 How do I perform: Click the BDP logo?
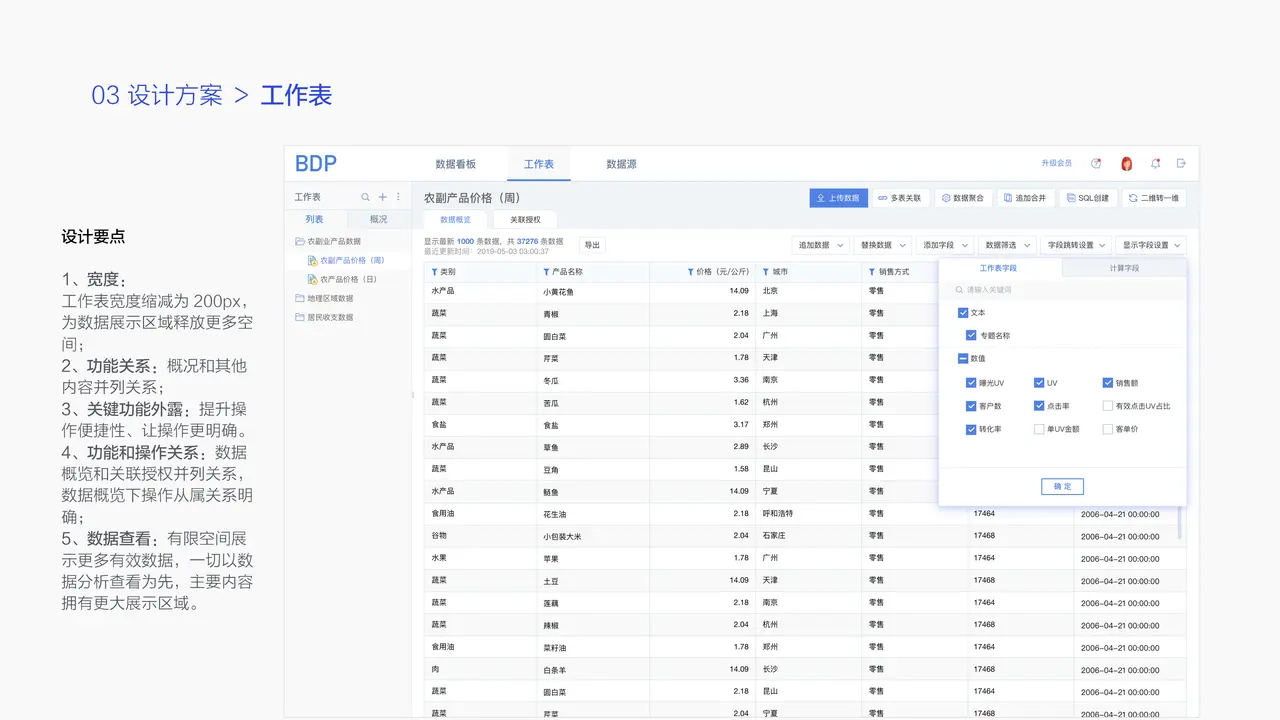coord(316,164)
